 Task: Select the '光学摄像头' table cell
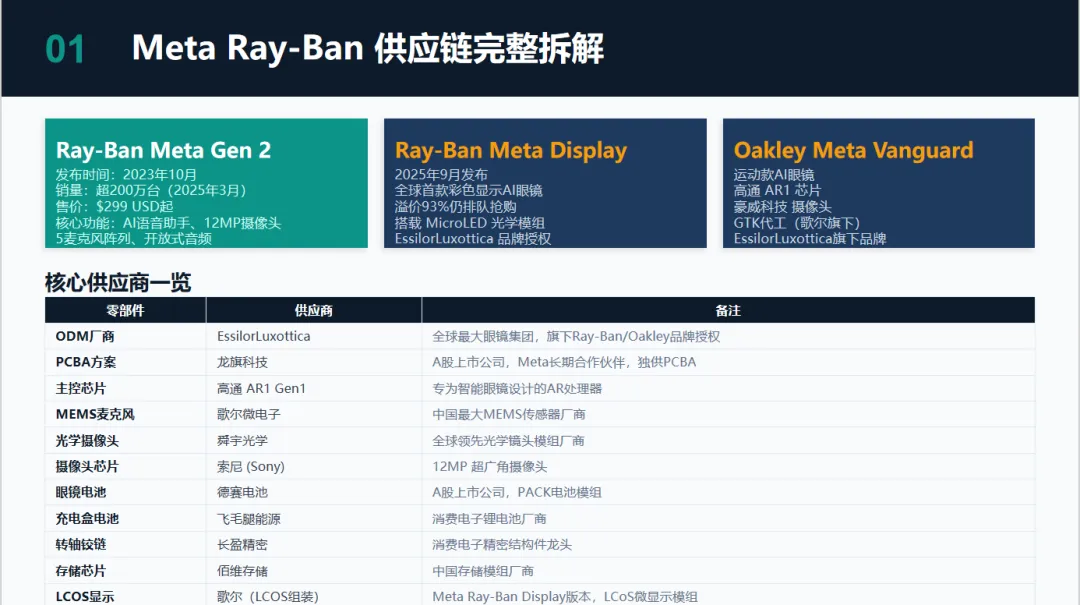click(125, 441)
